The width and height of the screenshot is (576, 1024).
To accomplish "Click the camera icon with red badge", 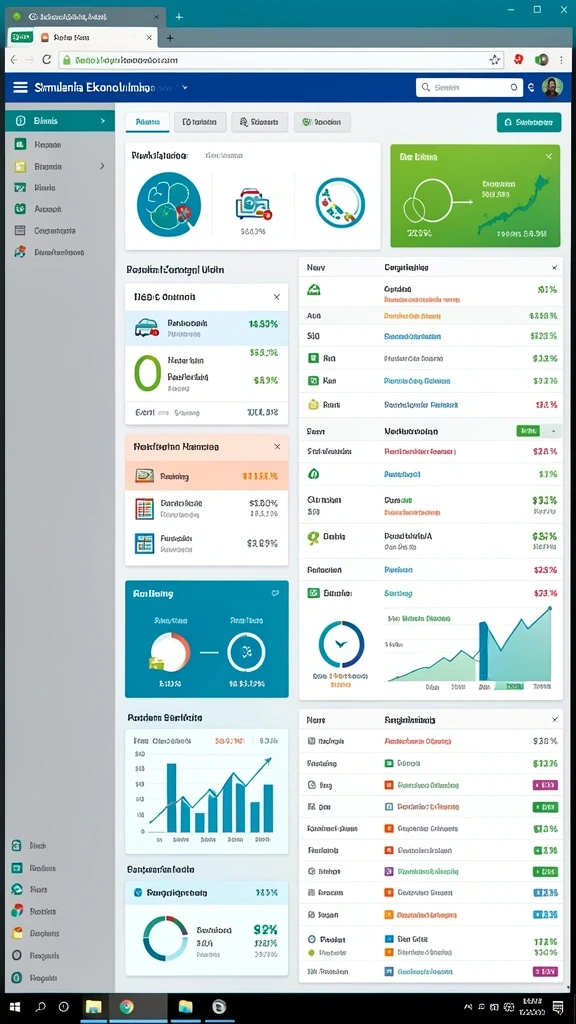I will [x=253, y=204].
